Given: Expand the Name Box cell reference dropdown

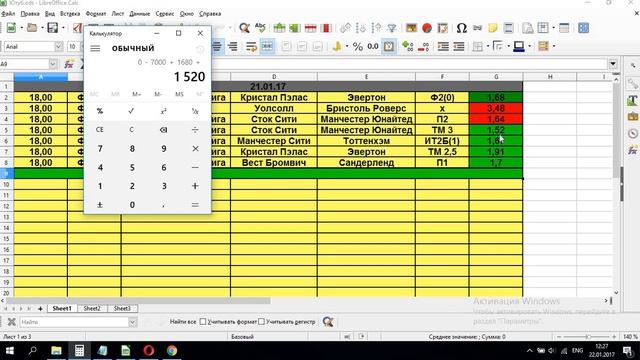Looking at the screenshot, I should [x=53, y=64].
